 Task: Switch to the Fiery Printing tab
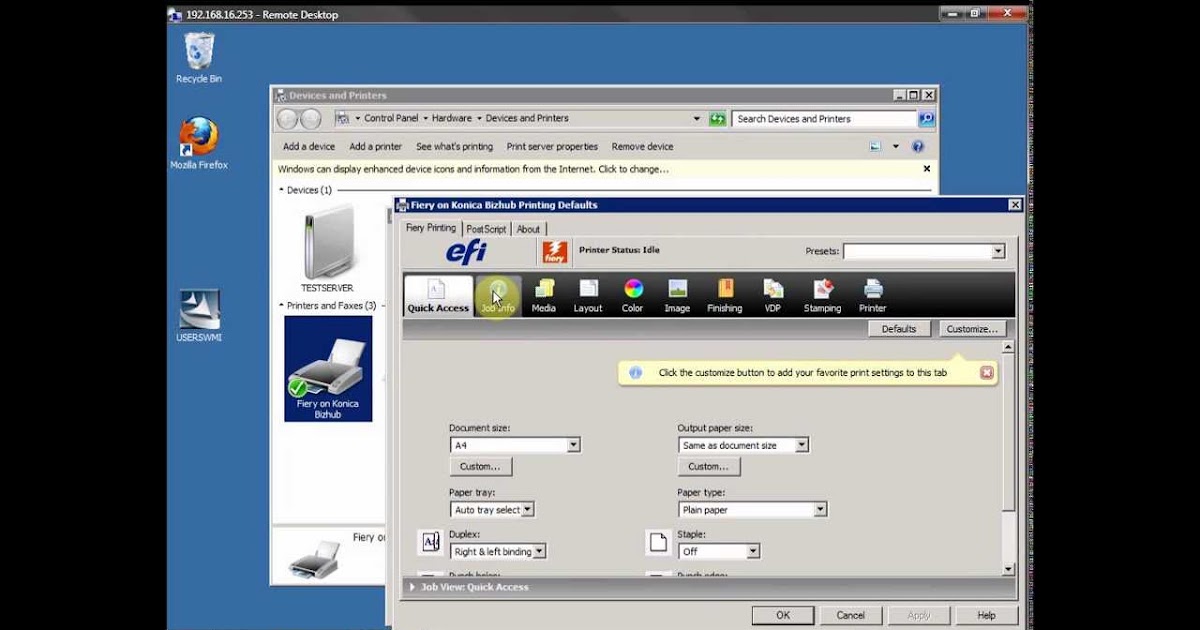(x=431, y=228)
